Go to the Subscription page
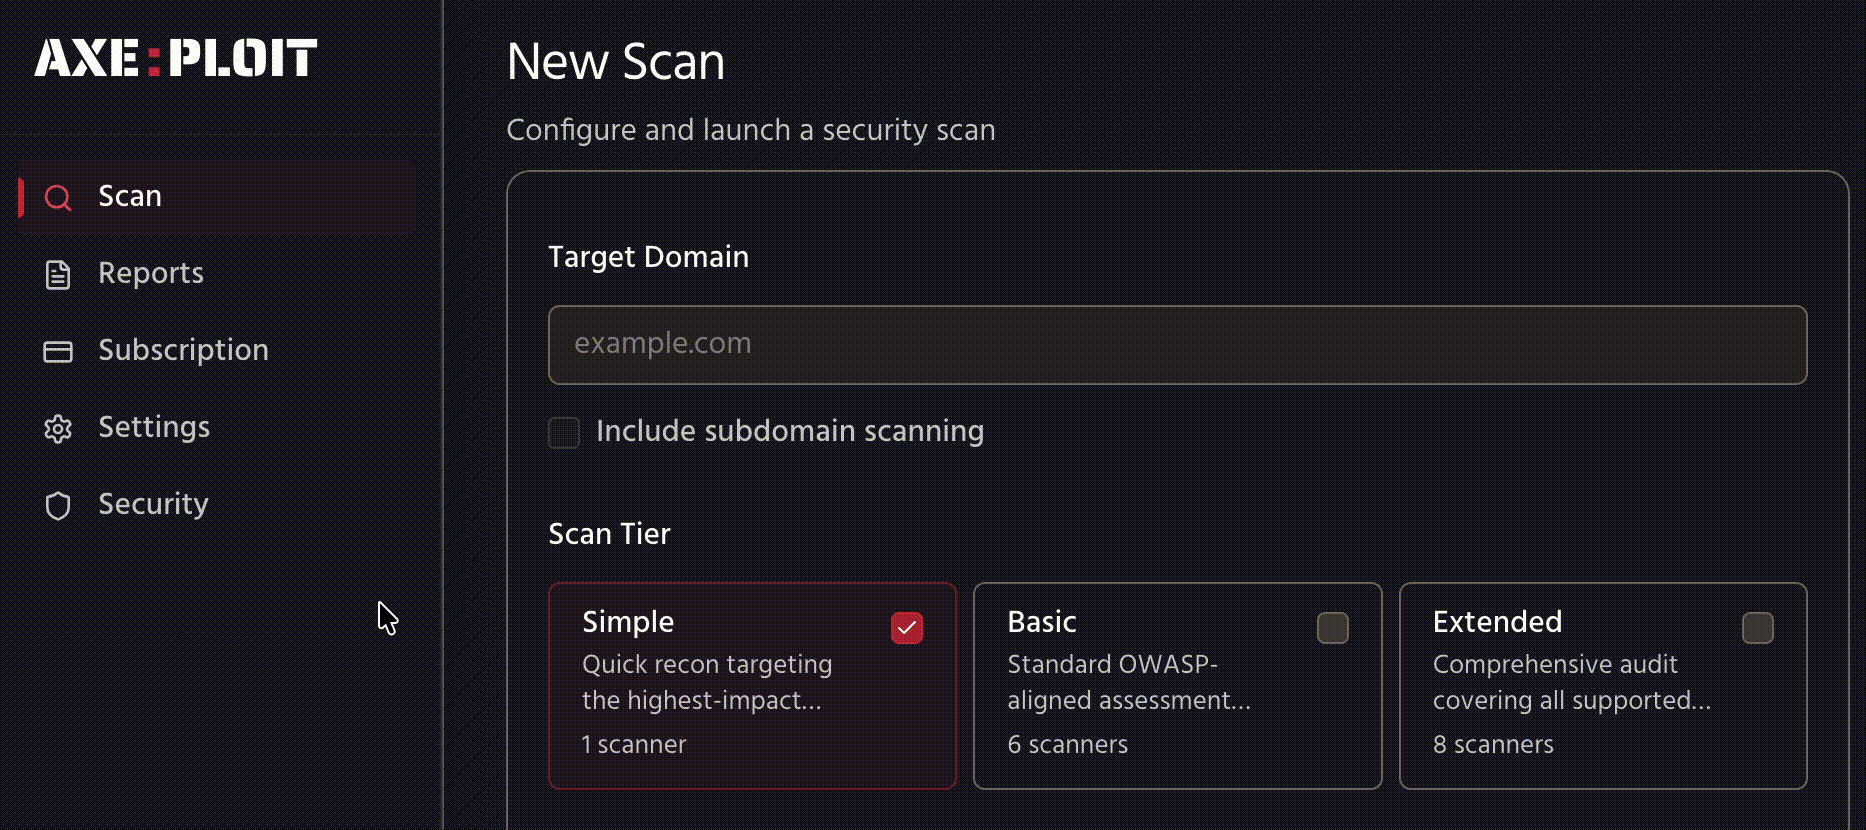The width and height of the screenshot is (1866, 830). coord(183,350)
